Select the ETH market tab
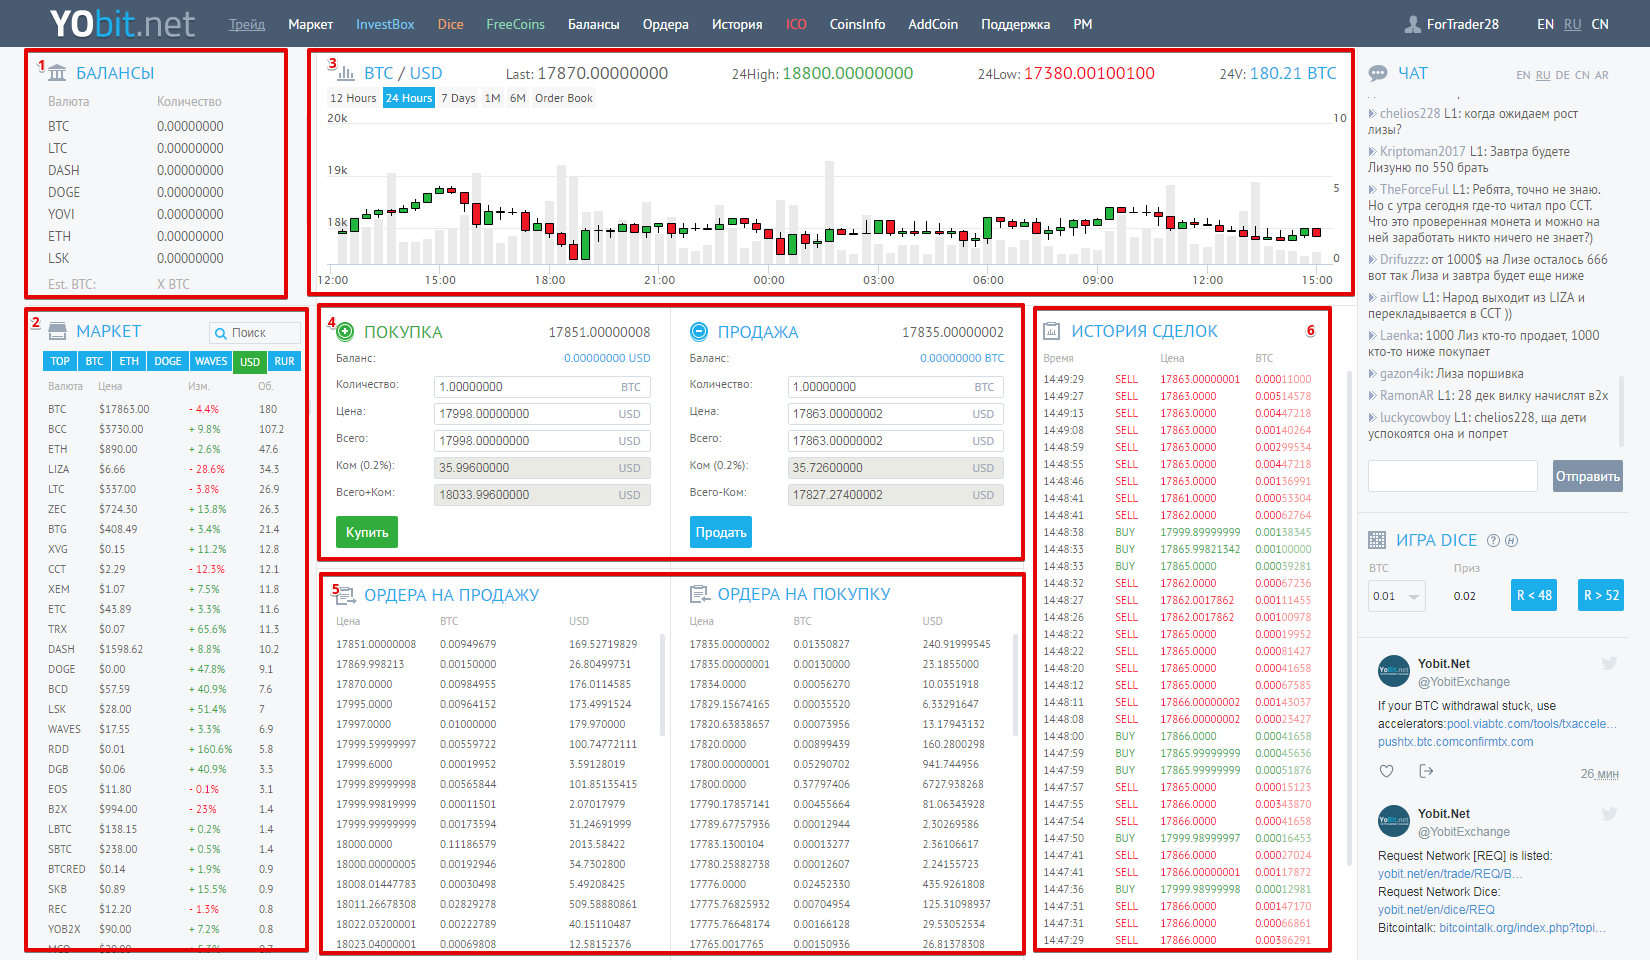The width and height of the screenshot is (1650, 960). (129, 361)
